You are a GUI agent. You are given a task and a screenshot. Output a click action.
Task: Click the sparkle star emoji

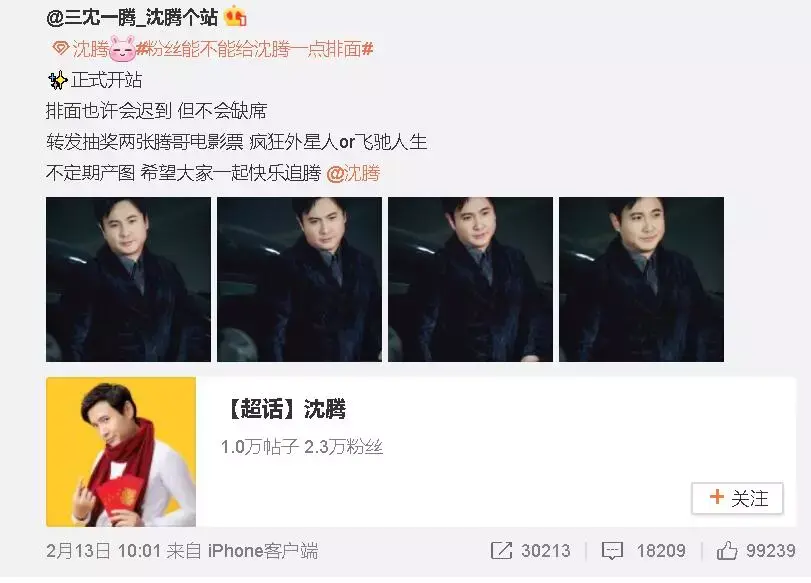pyautogui.click(x=57, y=80)
